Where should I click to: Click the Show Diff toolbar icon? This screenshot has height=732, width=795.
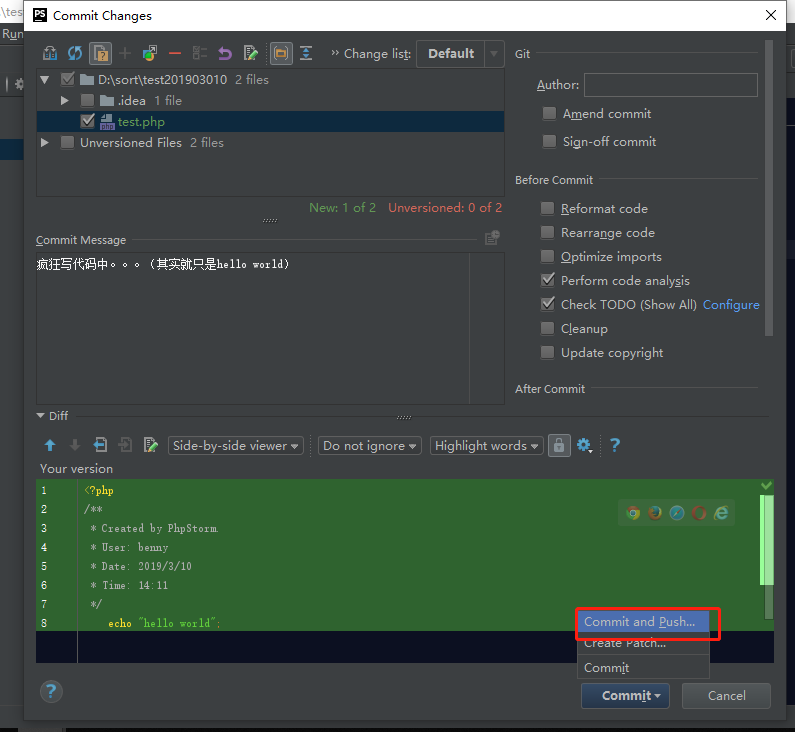click(x=50, y=53)
